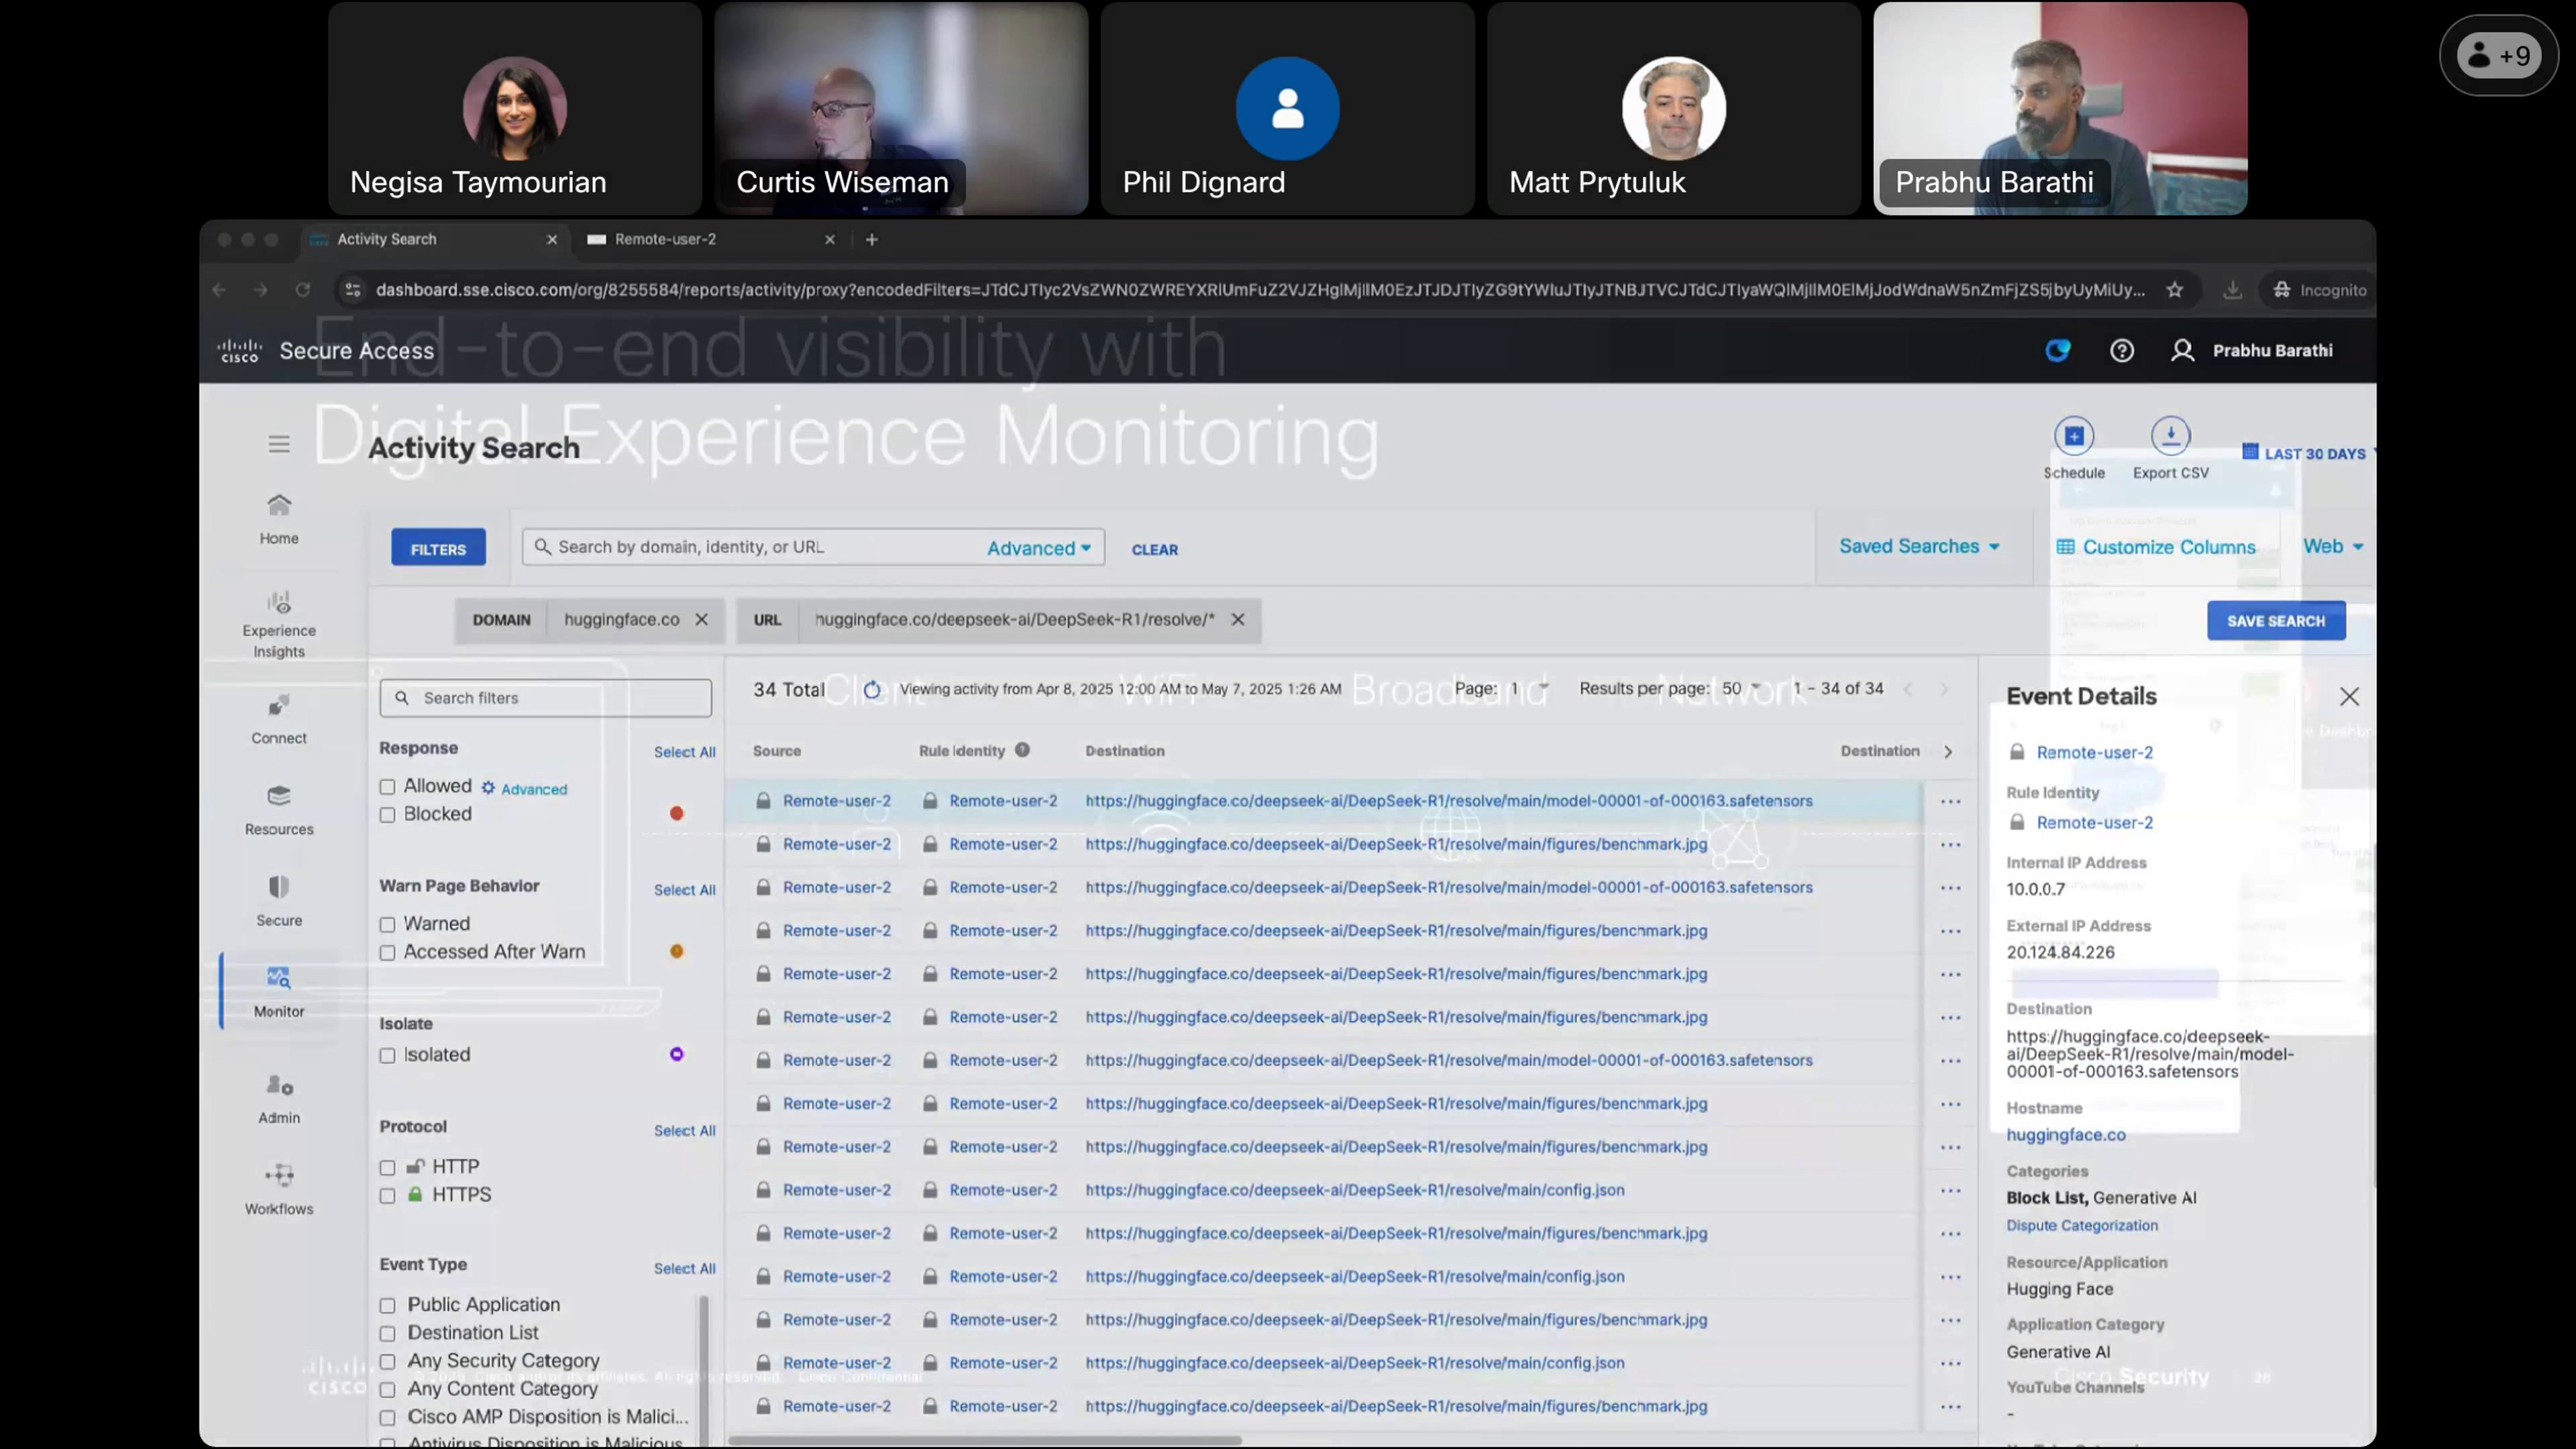This screenshot has width=2576, height=1449.
Task: Open a new browser tab
Action: pos(871,240)
